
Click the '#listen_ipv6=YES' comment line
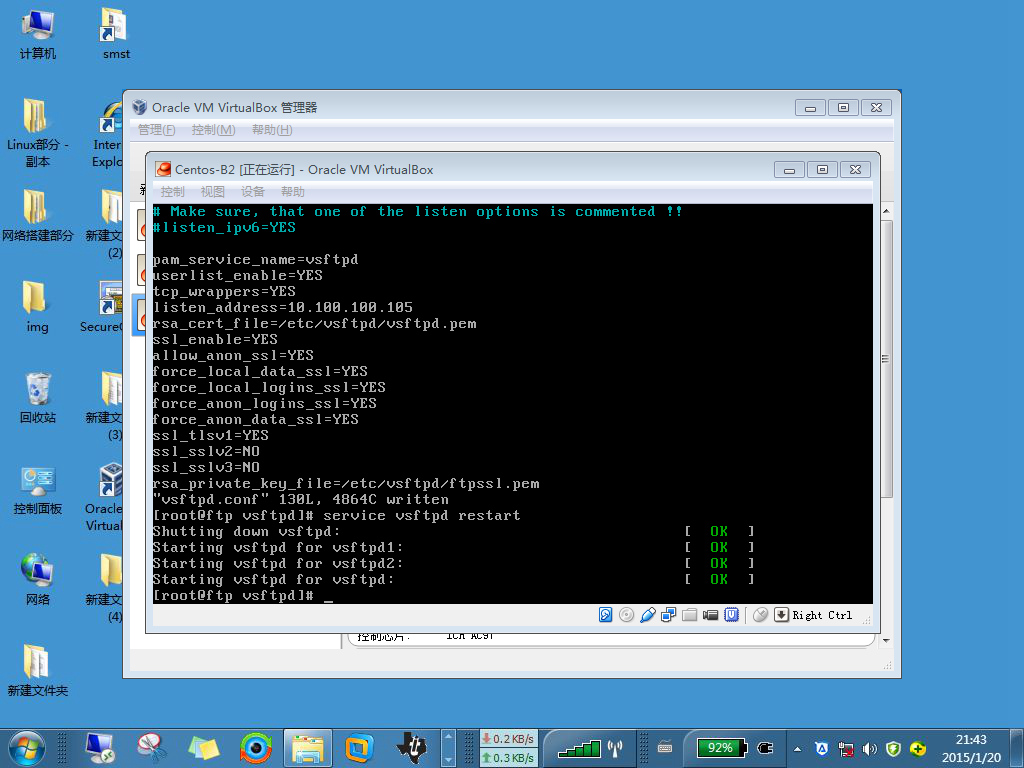[x=224, y=227]
